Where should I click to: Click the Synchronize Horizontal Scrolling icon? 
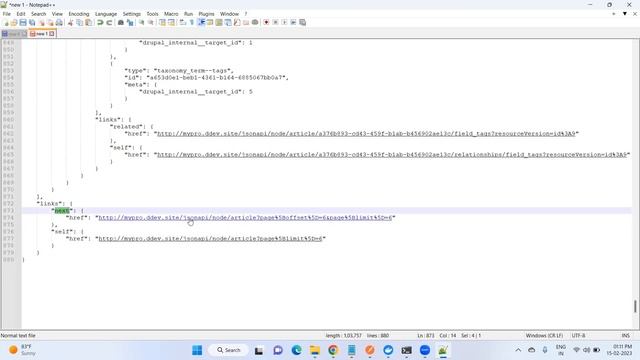[x=171, y=22]
